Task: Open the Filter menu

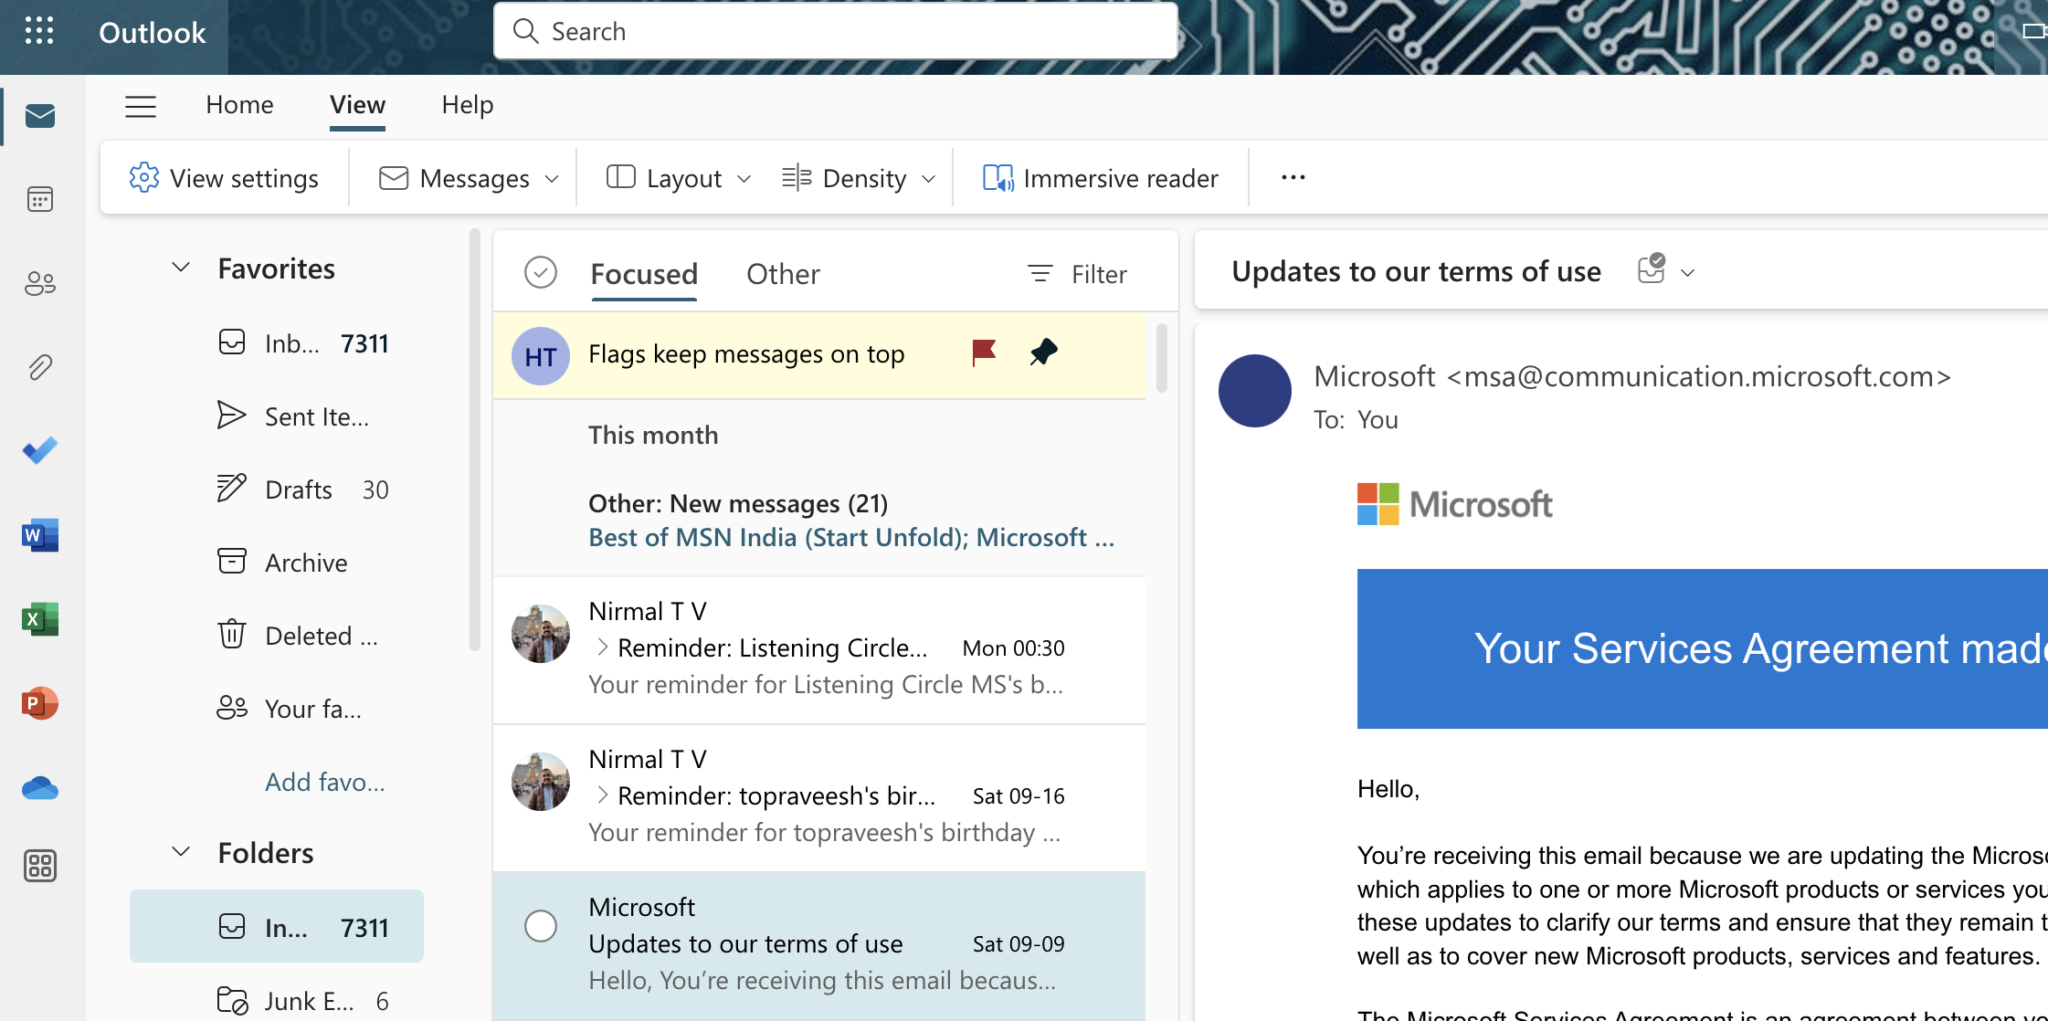Action: click(1077, 274)
